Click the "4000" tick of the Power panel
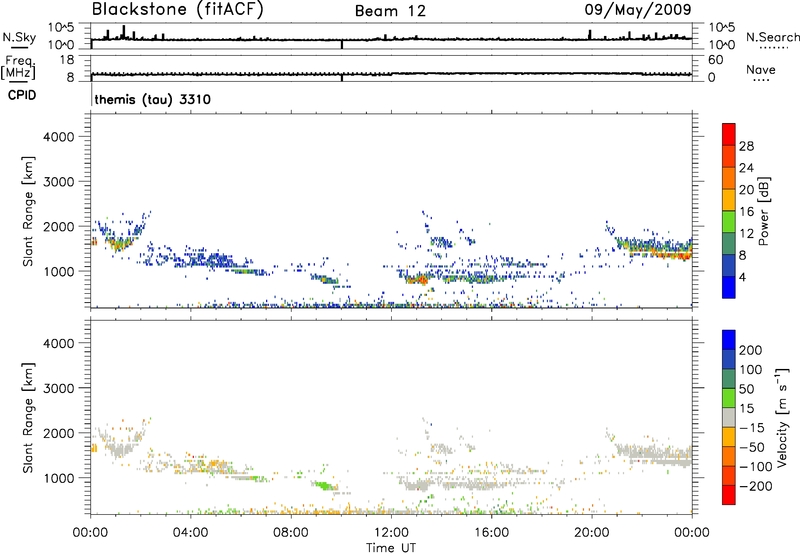 pyautogui.click(x=59, y=137)
